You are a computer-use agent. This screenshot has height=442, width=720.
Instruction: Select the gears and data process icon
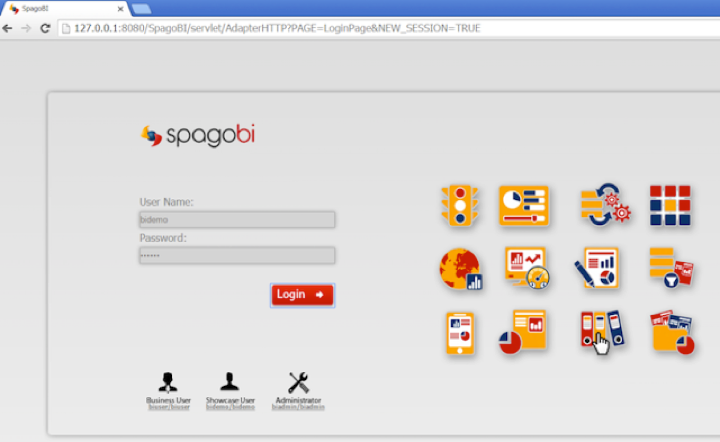[605, 205]
